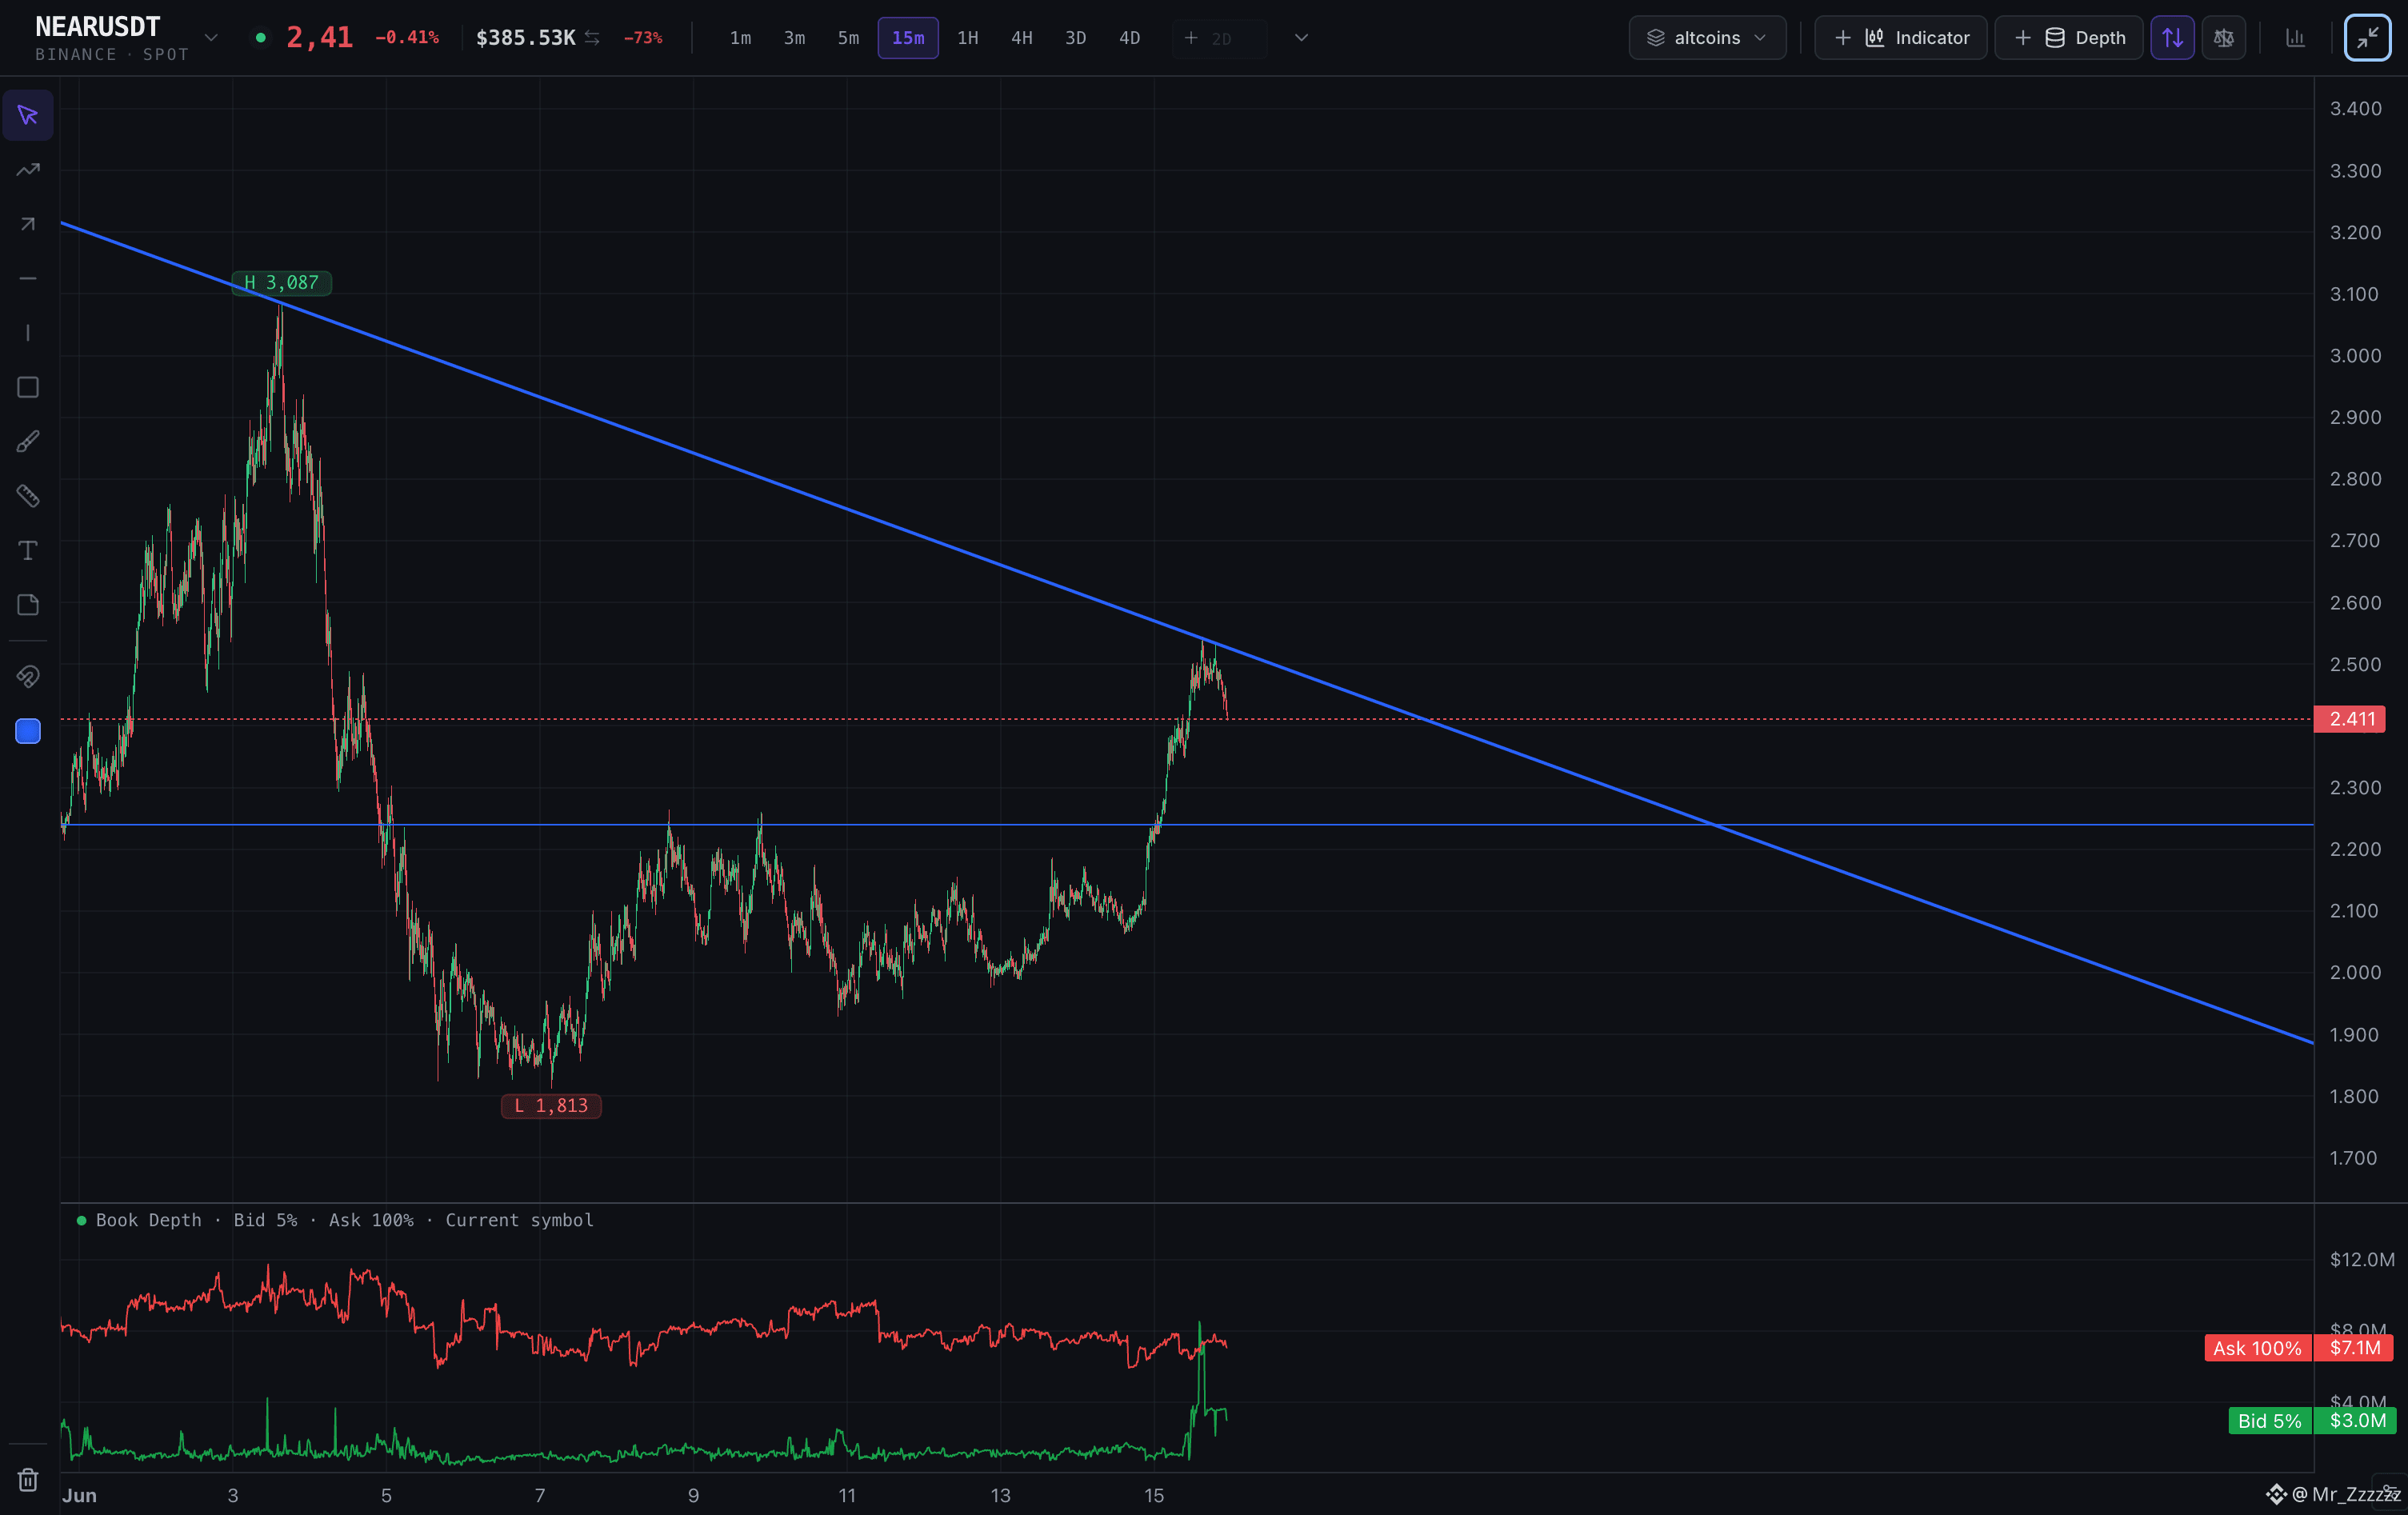The image size is (2408, 1515).
Task: Click the Book Depth indicator legend
Action: pyautogui.click(x=336, y=1220)
